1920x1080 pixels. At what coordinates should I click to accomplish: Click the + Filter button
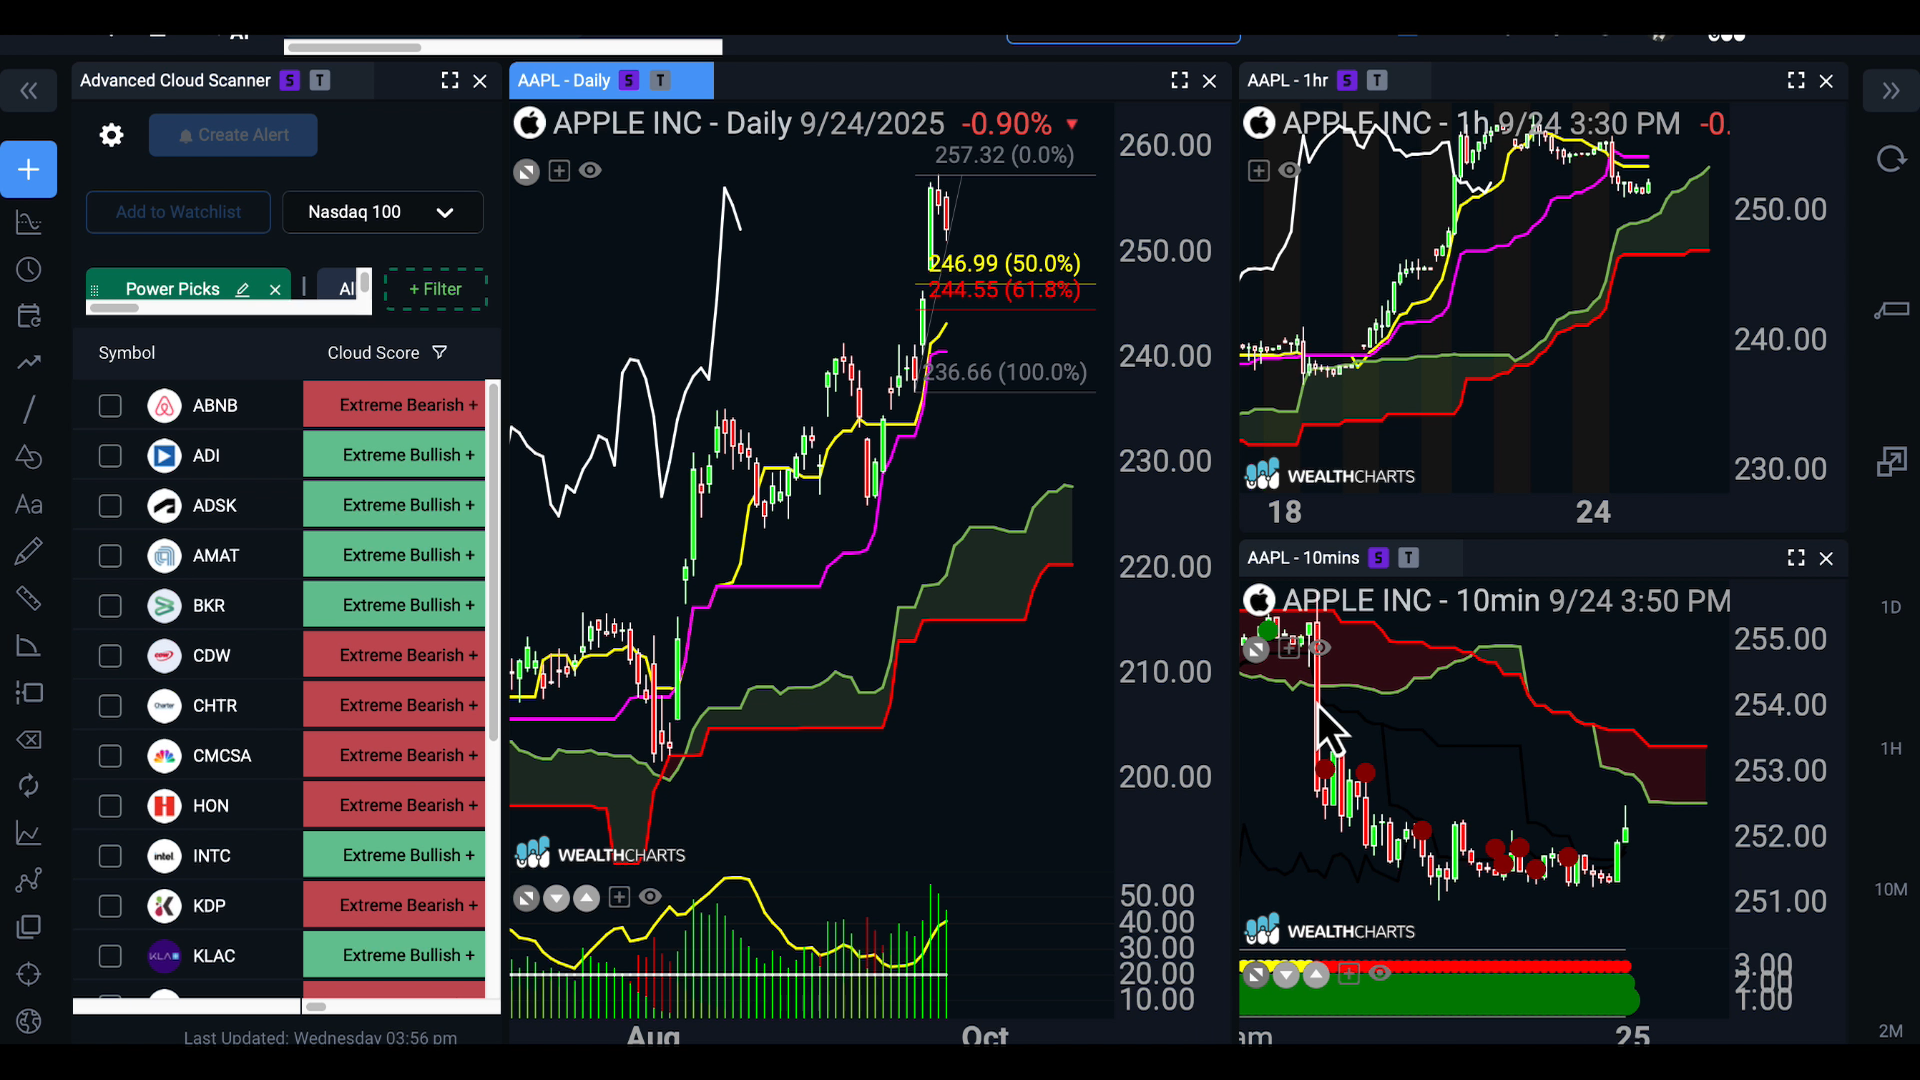click(435, 289)
